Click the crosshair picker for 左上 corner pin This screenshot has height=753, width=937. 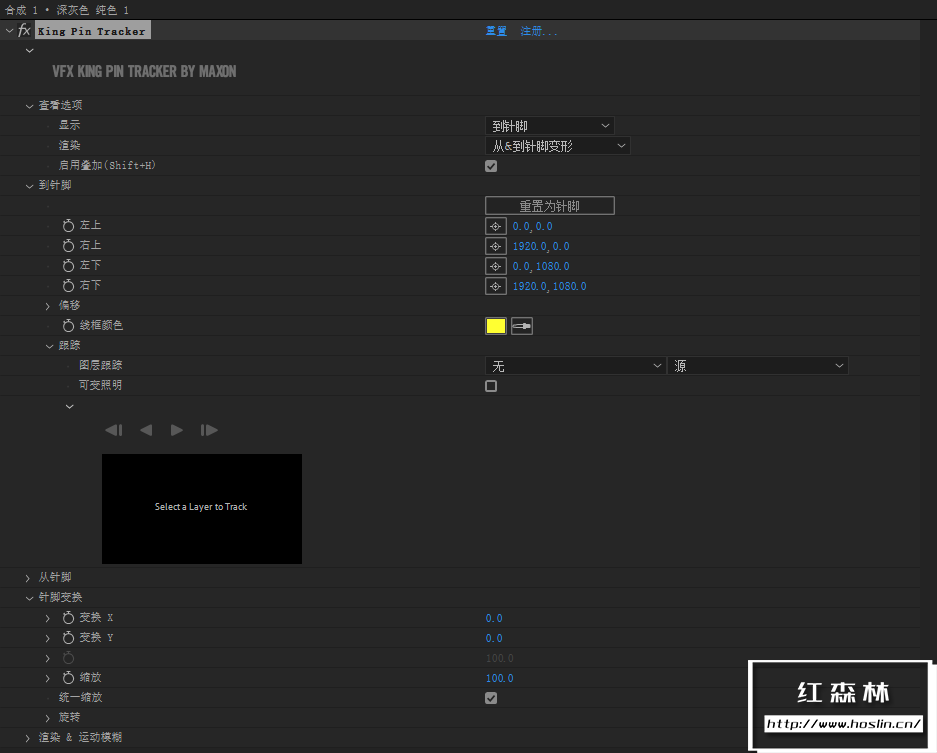(495, 225)
